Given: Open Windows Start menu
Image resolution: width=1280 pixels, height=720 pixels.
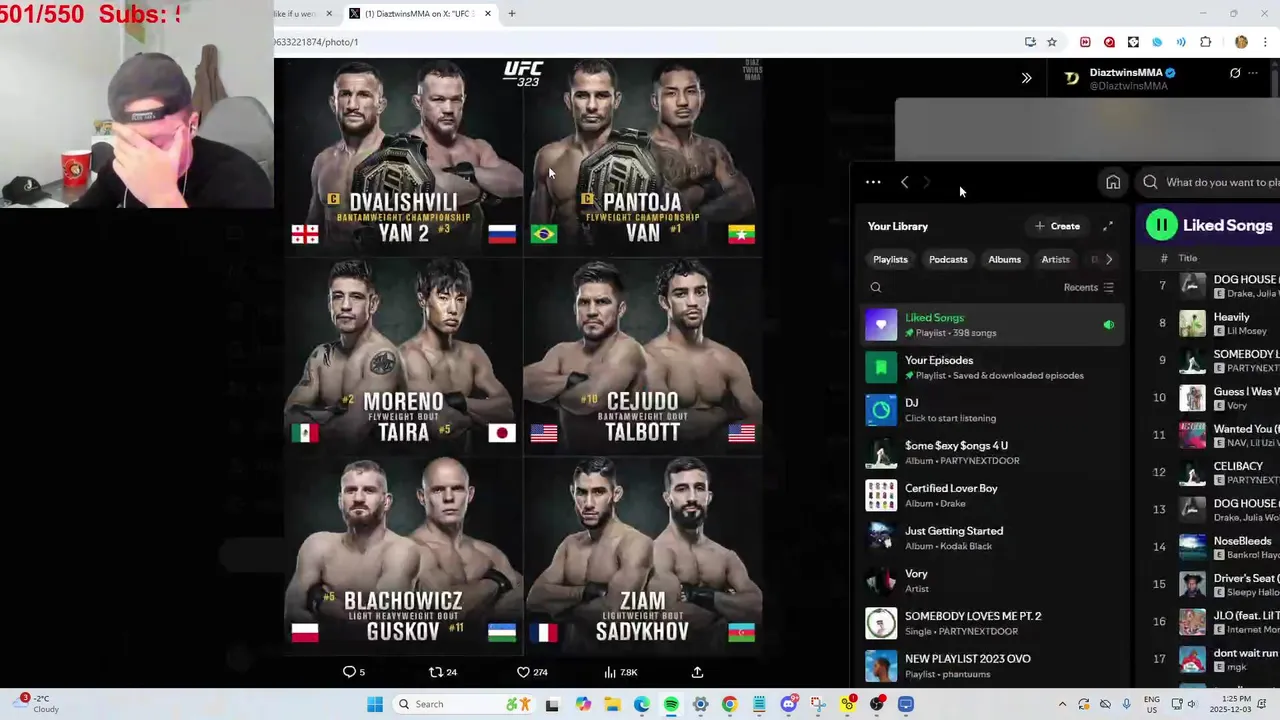Looking at the screenshot, I should [375, 704].
